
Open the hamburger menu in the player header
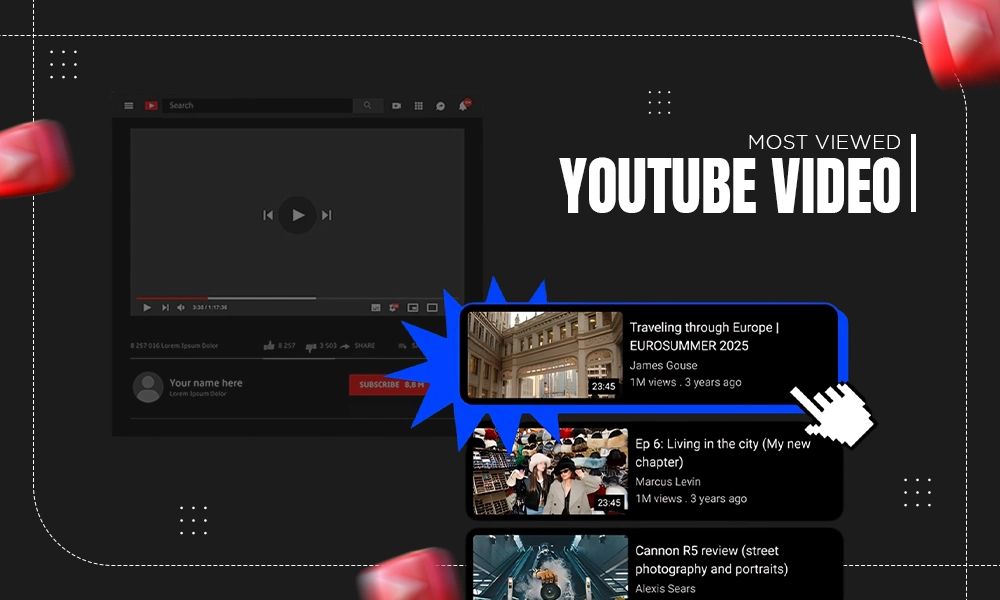pyautogui.click(x=129, y=106)
